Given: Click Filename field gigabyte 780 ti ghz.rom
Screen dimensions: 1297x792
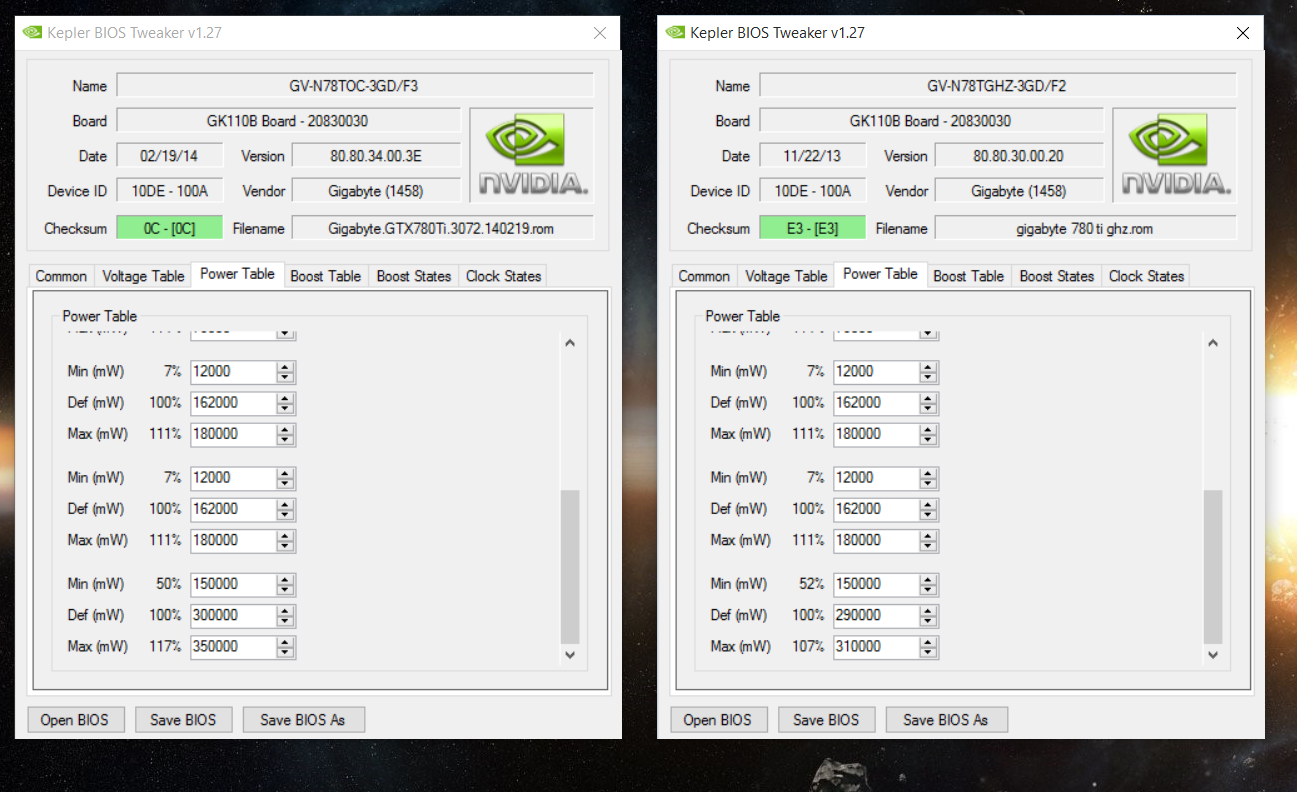Looking at the screenshot, I should click(x=1085, y=228).
